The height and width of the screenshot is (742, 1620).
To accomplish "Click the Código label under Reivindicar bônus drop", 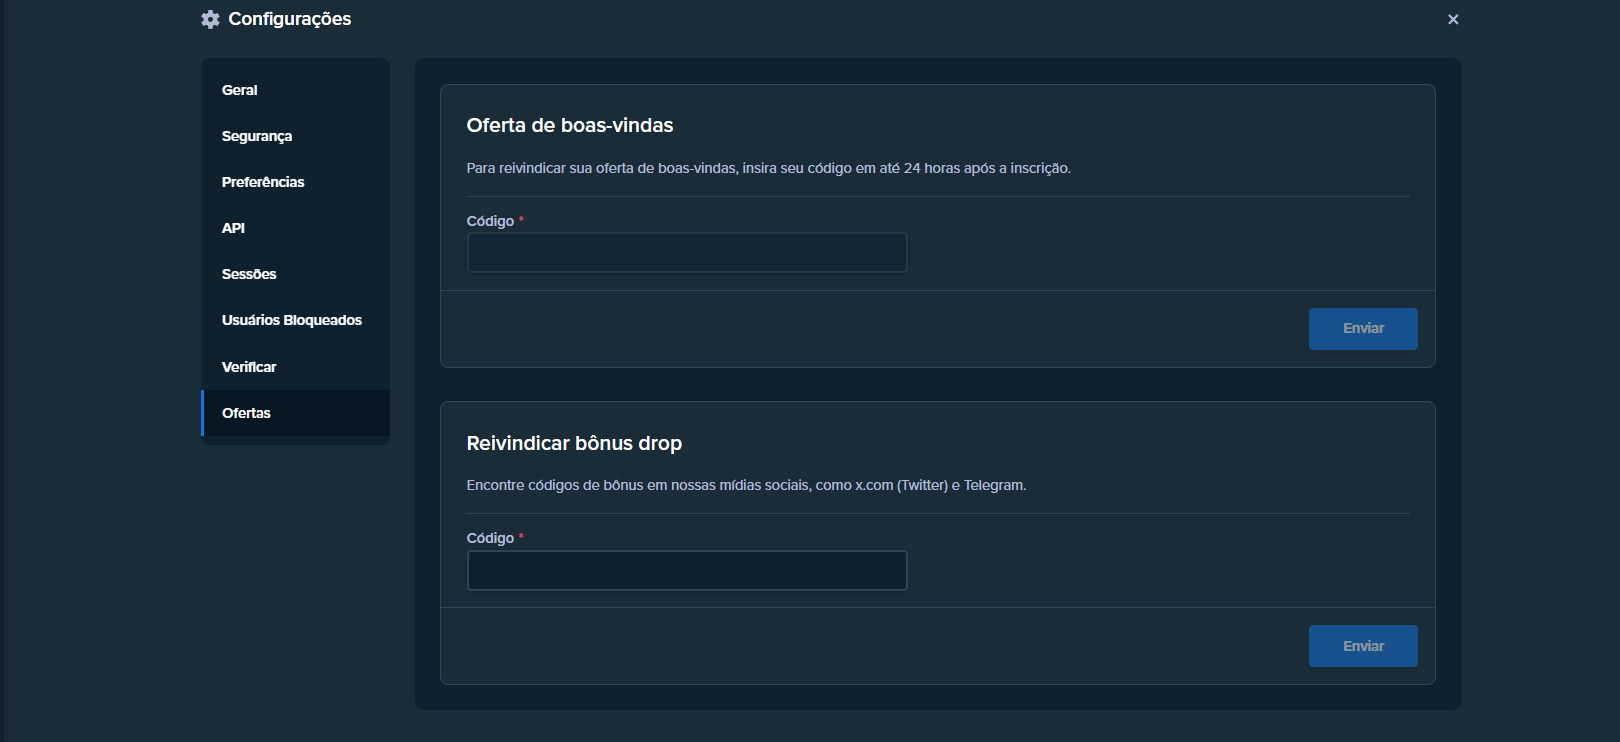I will pos(490,538).
